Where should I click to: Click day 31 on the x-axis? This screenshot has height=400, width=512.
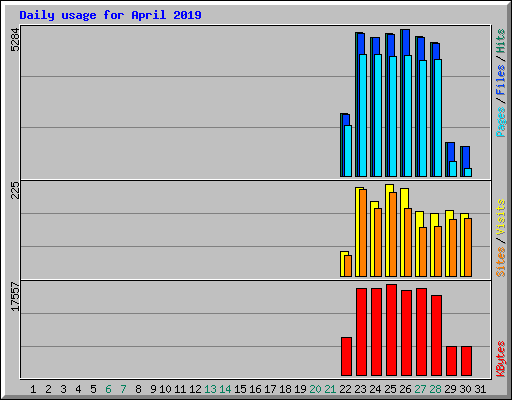(x=480, y=389)
